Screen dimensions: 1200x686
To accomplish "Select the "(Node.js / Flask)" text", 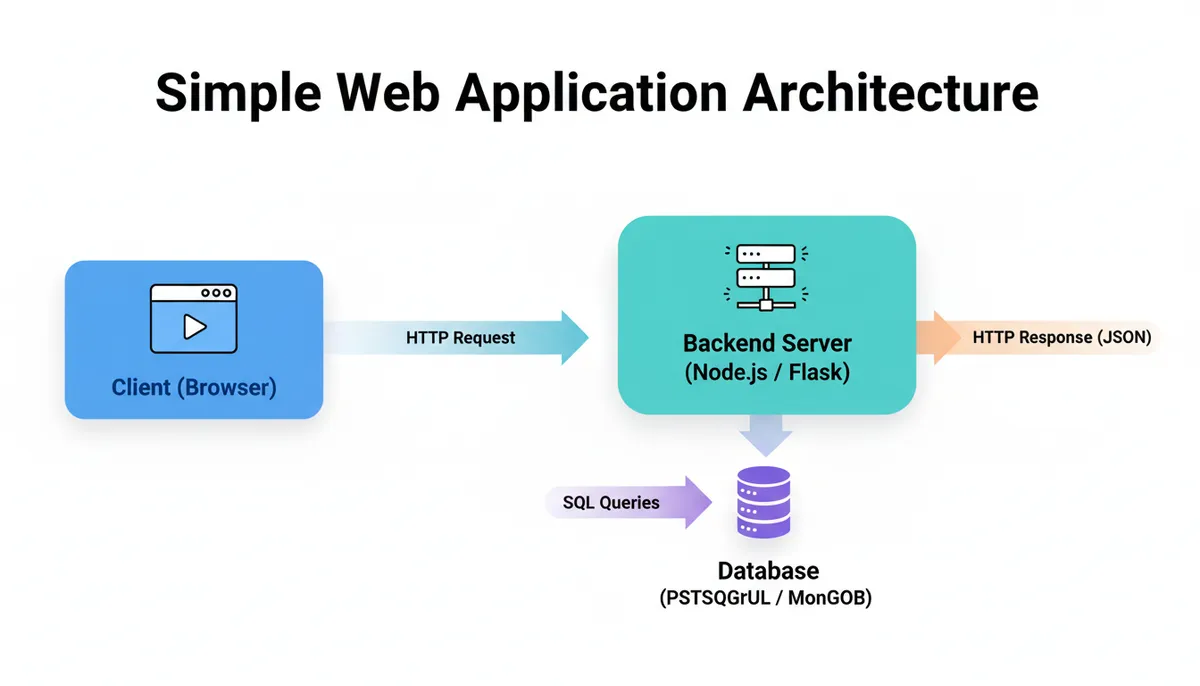I will coord(767,374).
